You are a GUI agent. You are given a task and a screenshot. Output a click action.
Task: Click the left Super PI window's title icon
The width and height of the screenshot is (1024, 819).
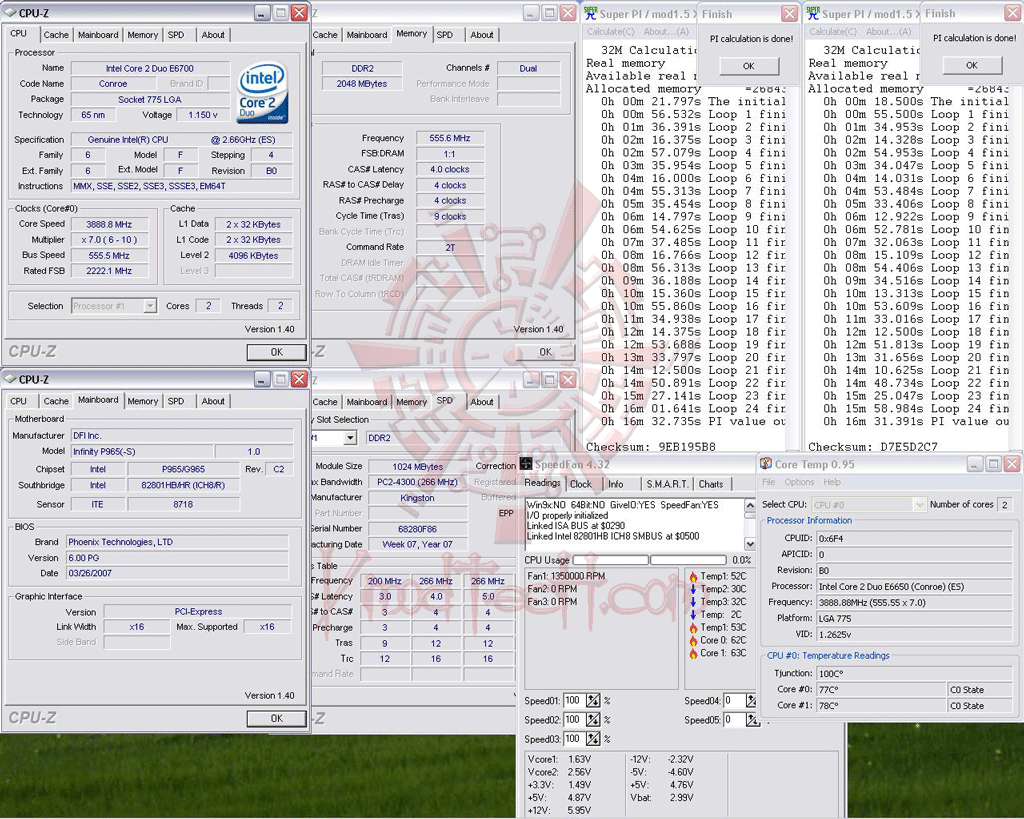[x=590, y=13]
